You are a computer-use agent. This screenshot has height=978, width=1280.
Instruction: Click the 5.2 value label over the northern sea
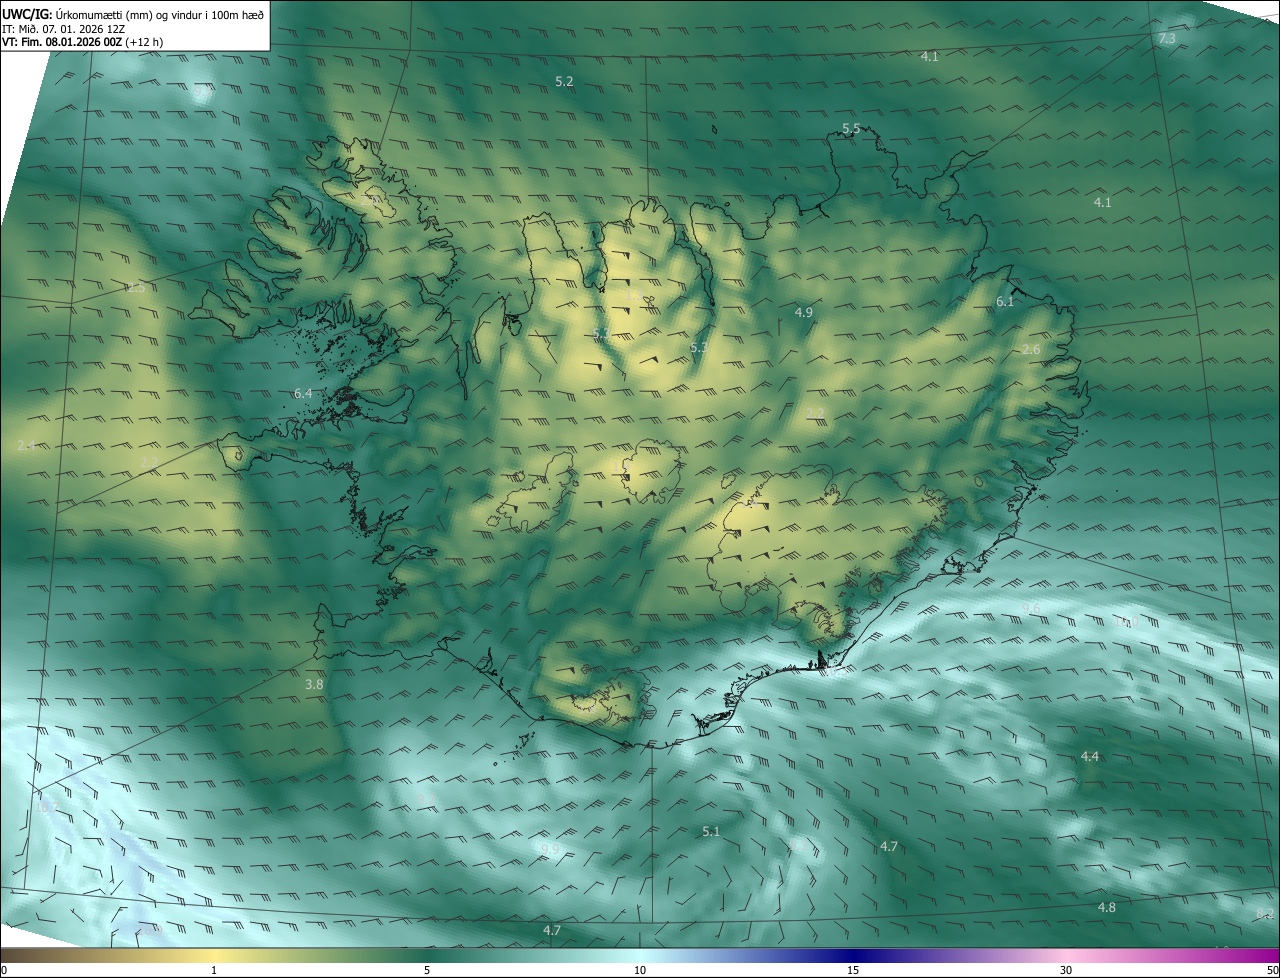click(564, 81)
